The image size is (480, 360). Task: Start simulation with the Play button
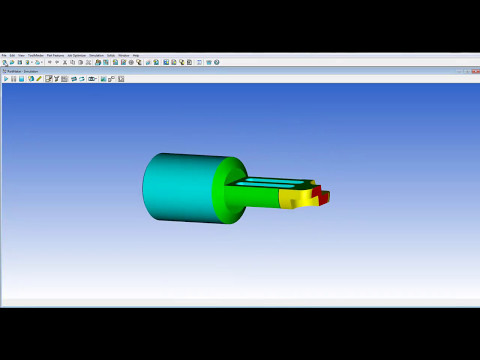click(6, 79)
